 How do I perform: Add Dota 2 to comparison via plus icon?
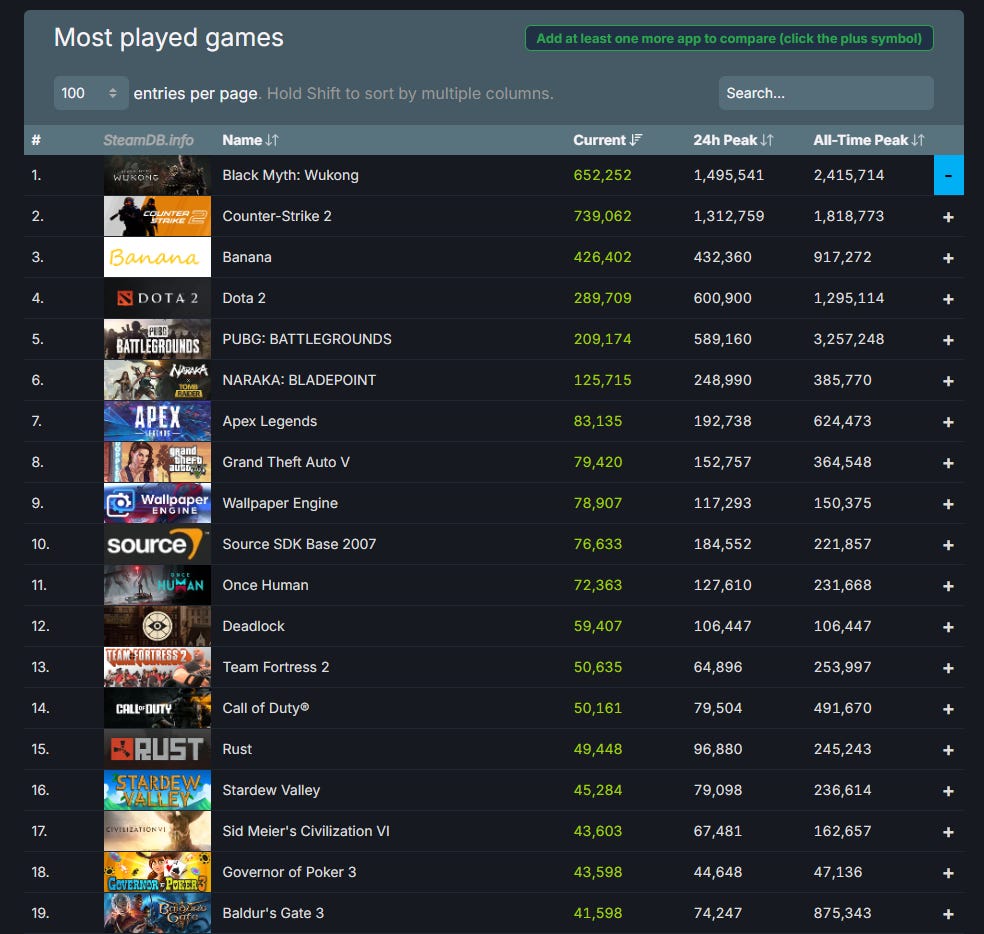948,299
